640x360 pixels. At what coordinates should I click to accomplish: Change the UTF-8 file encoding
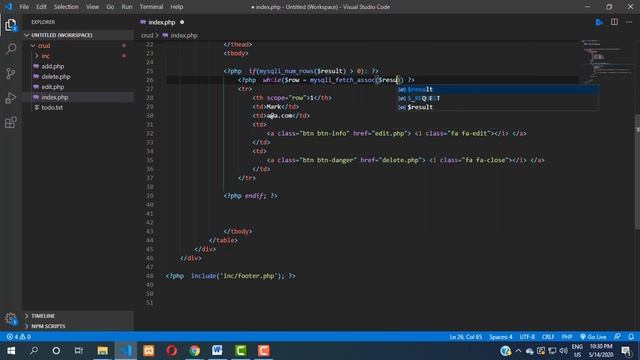tap(527, 337)
